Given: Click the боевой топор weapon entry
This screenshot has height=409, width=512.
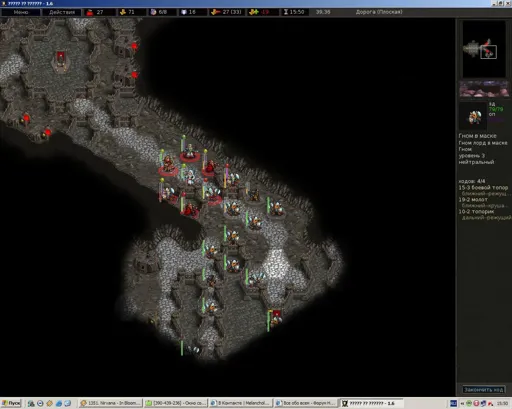Looking at the screenshot, I should pyautogui.click(x=483, y=188).
